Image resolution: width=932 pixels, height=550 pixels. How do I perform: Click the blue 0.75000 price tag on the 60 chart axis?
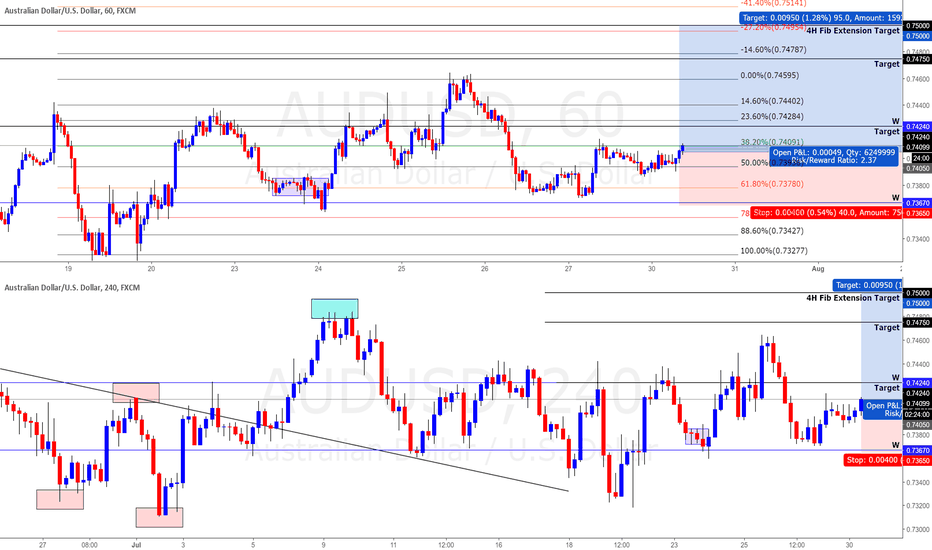coord(917,36)
